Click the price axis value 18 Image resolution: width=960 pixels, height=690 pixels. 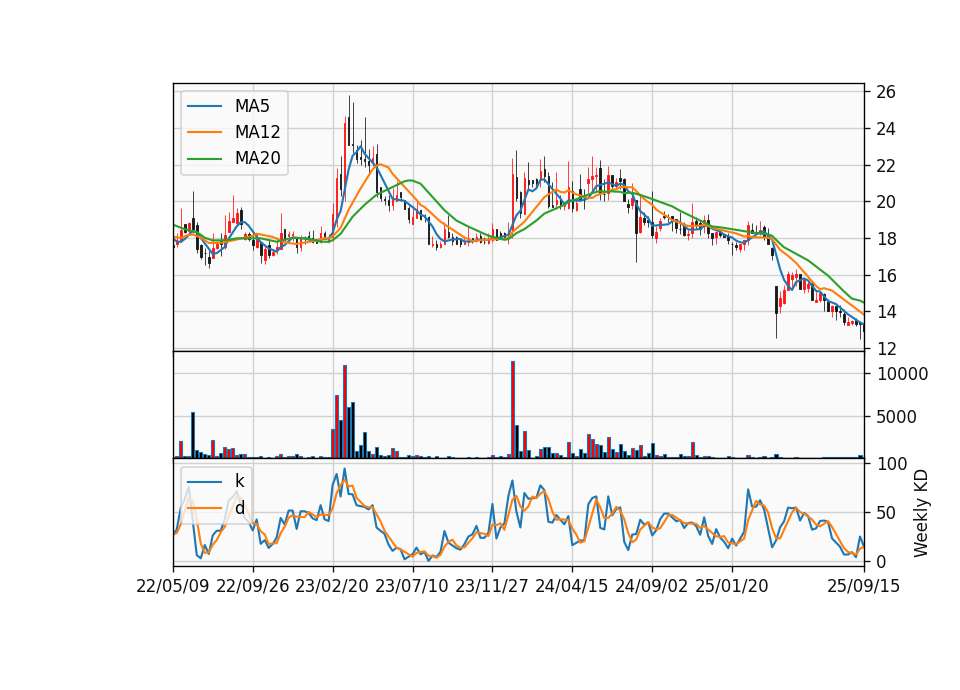tap(886, 239)
